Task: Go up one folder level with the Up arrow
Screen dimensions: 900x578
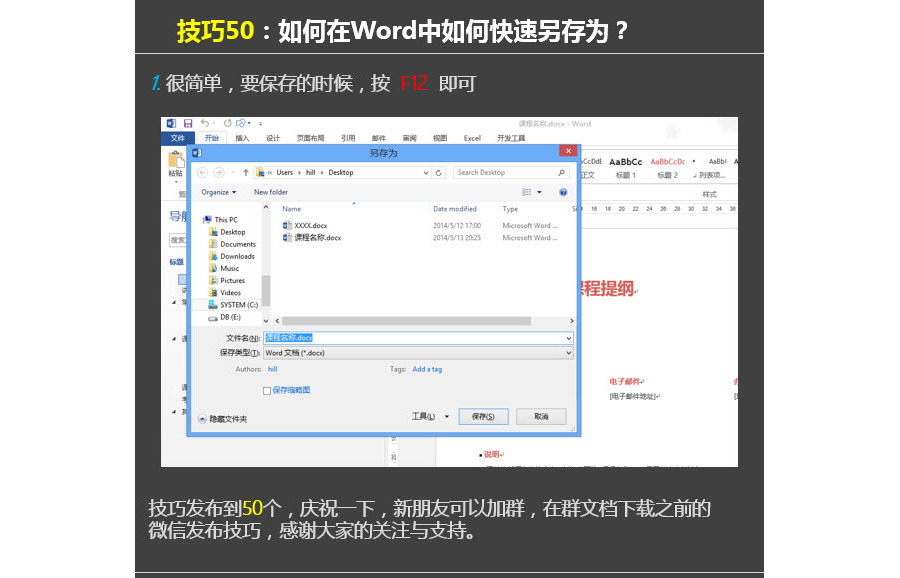Action: [246, 172]
